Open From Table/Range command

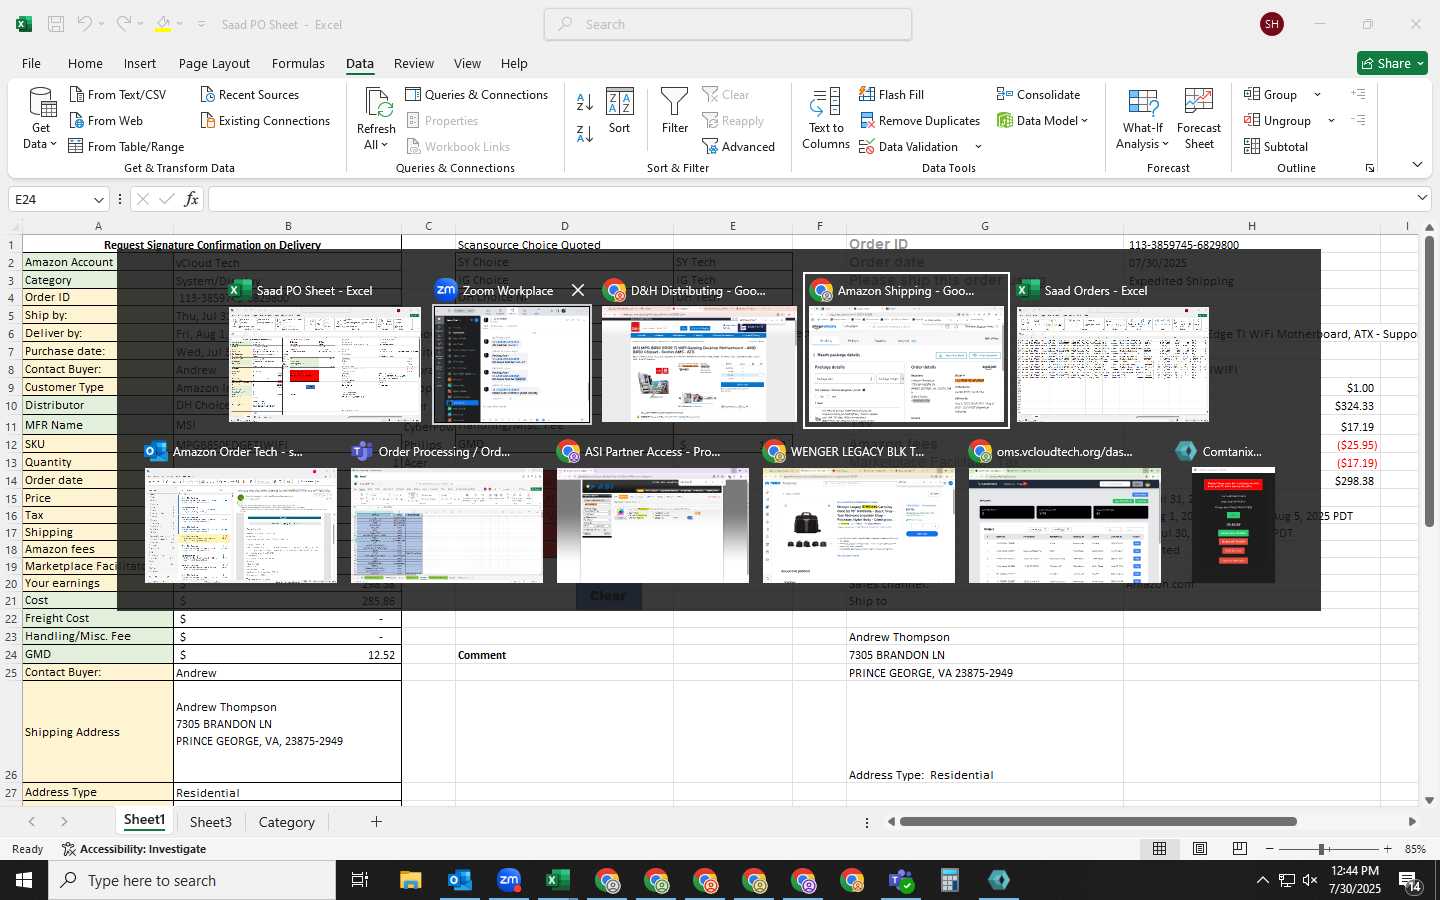coord(126,147)
